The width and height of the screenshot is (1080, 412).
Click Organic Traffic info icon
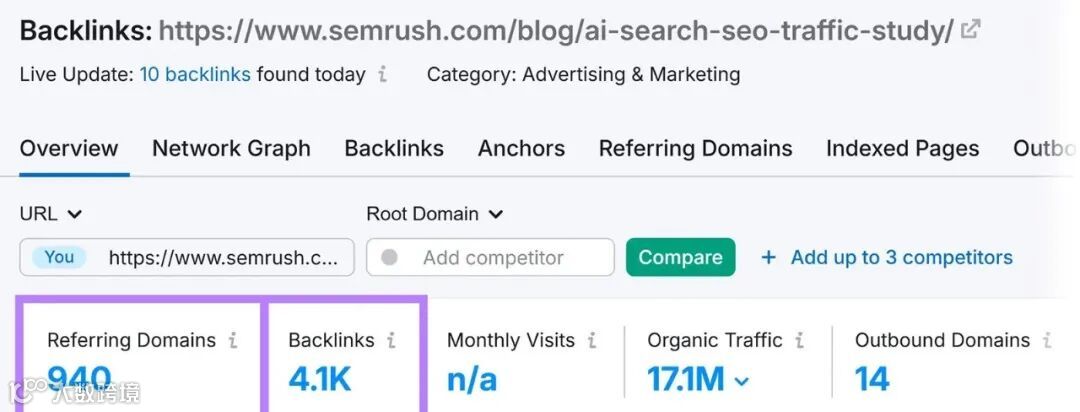(799, 341)
